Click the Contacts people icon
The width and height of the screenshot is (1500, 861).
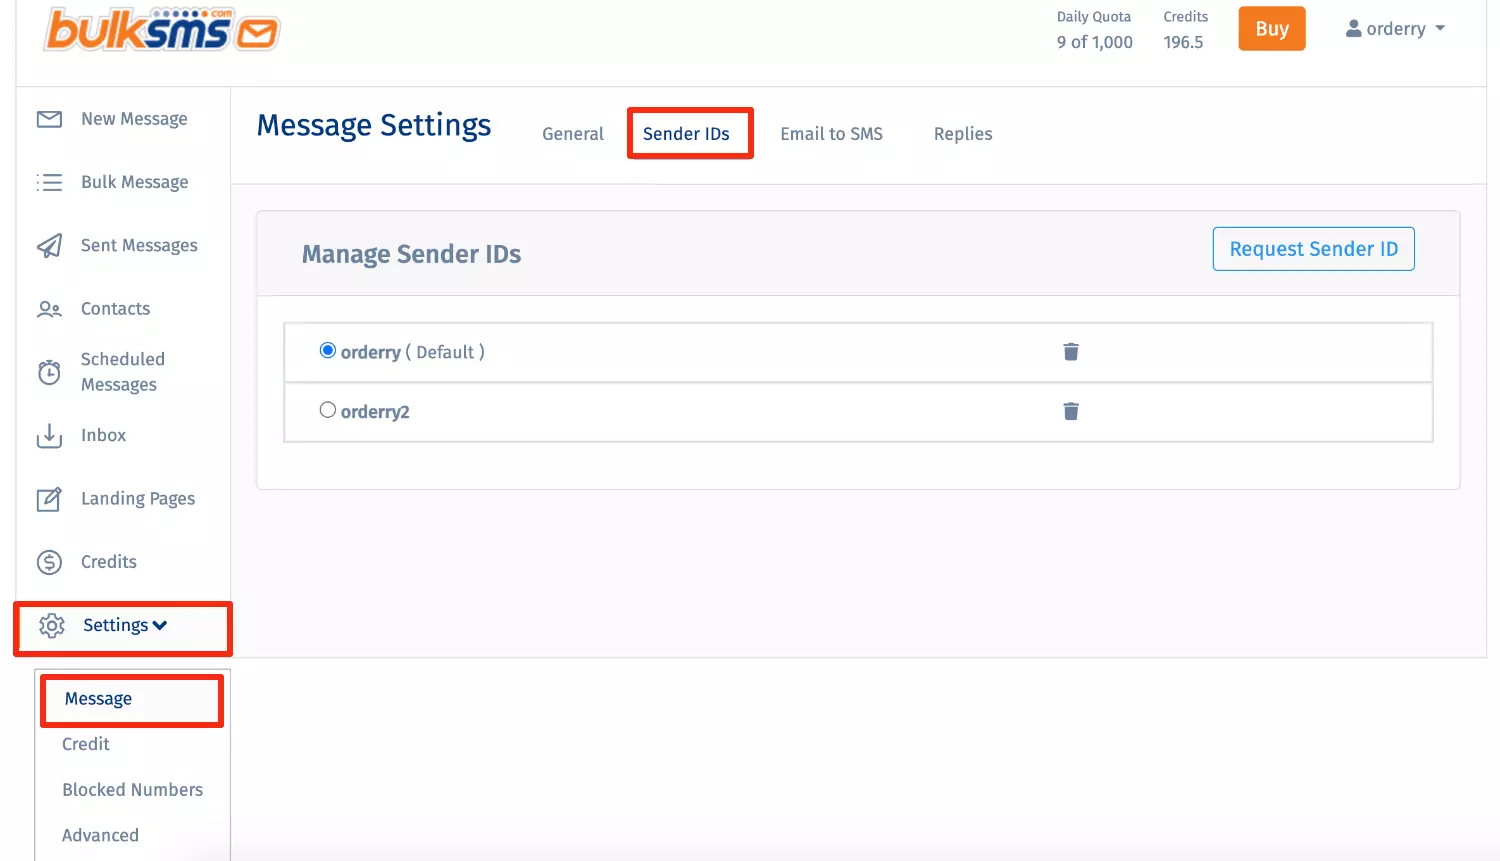(49, 309)
